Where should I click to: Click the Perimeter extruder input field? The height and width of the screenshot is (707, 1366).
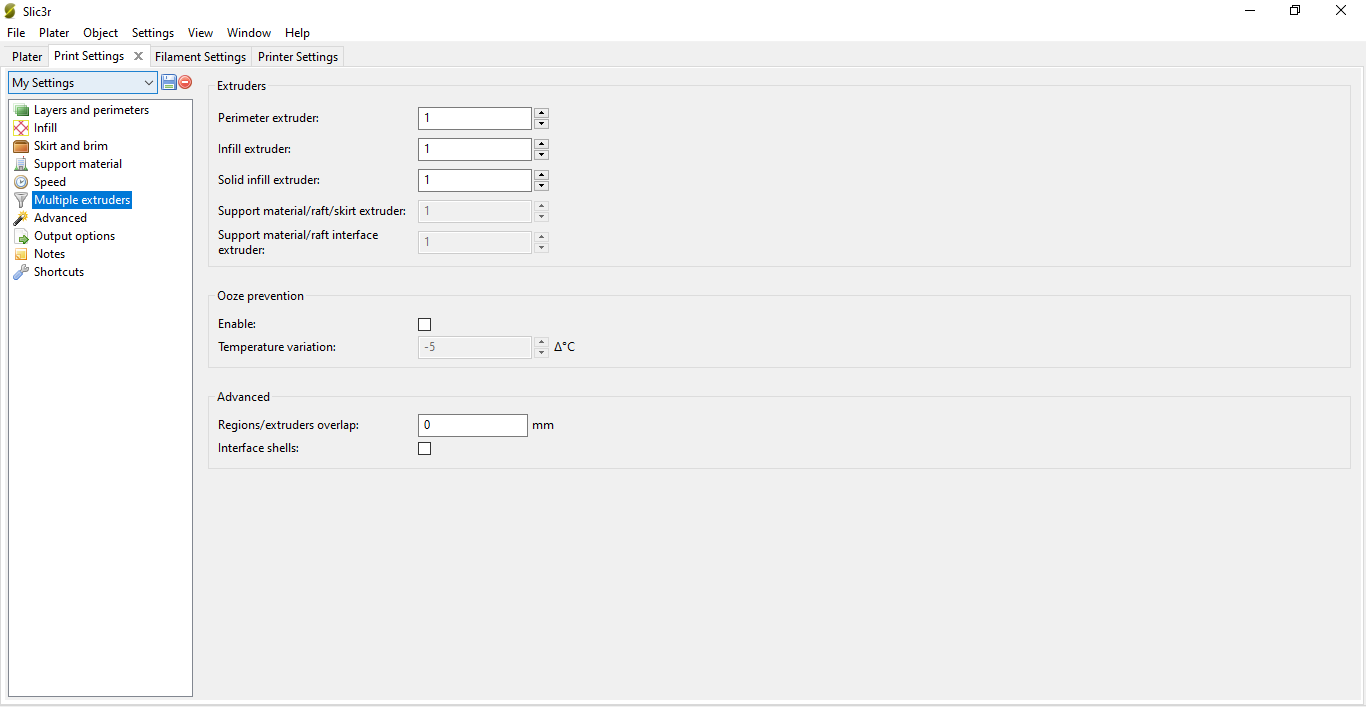pos(475,118)
